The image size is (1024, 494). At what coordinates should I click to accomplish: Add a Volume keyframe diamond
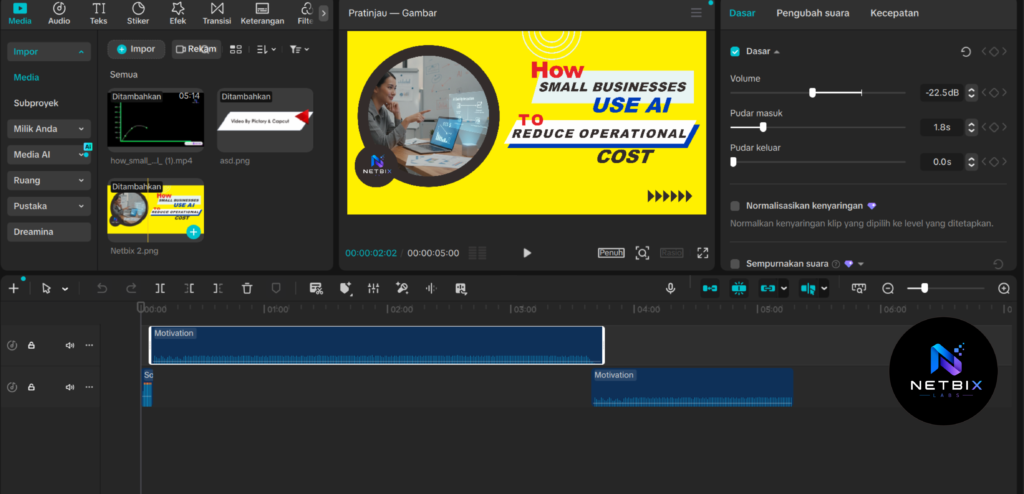click(x=993, y=93)
